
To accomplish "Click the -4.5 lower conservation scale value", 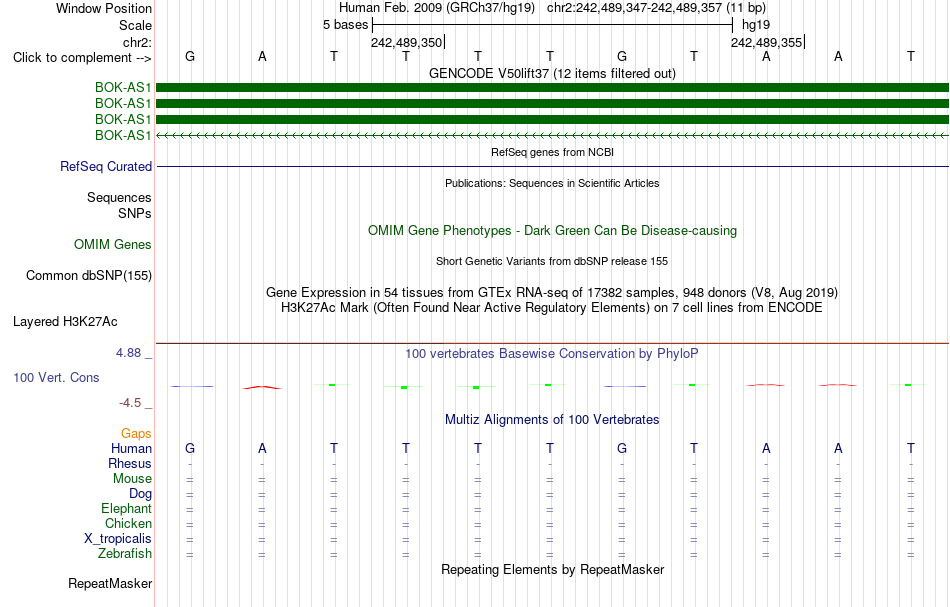I will 130,403.
